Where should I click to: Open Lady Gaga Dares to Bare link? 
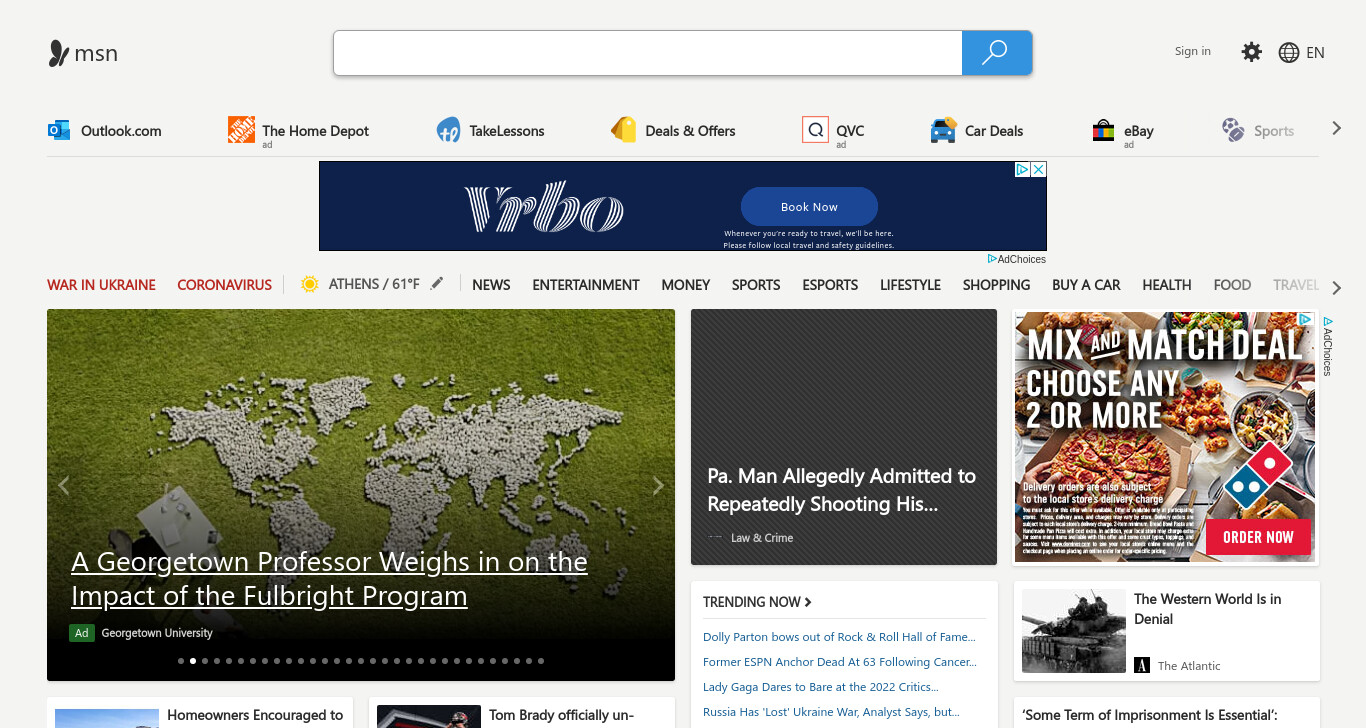click(820, 687)
